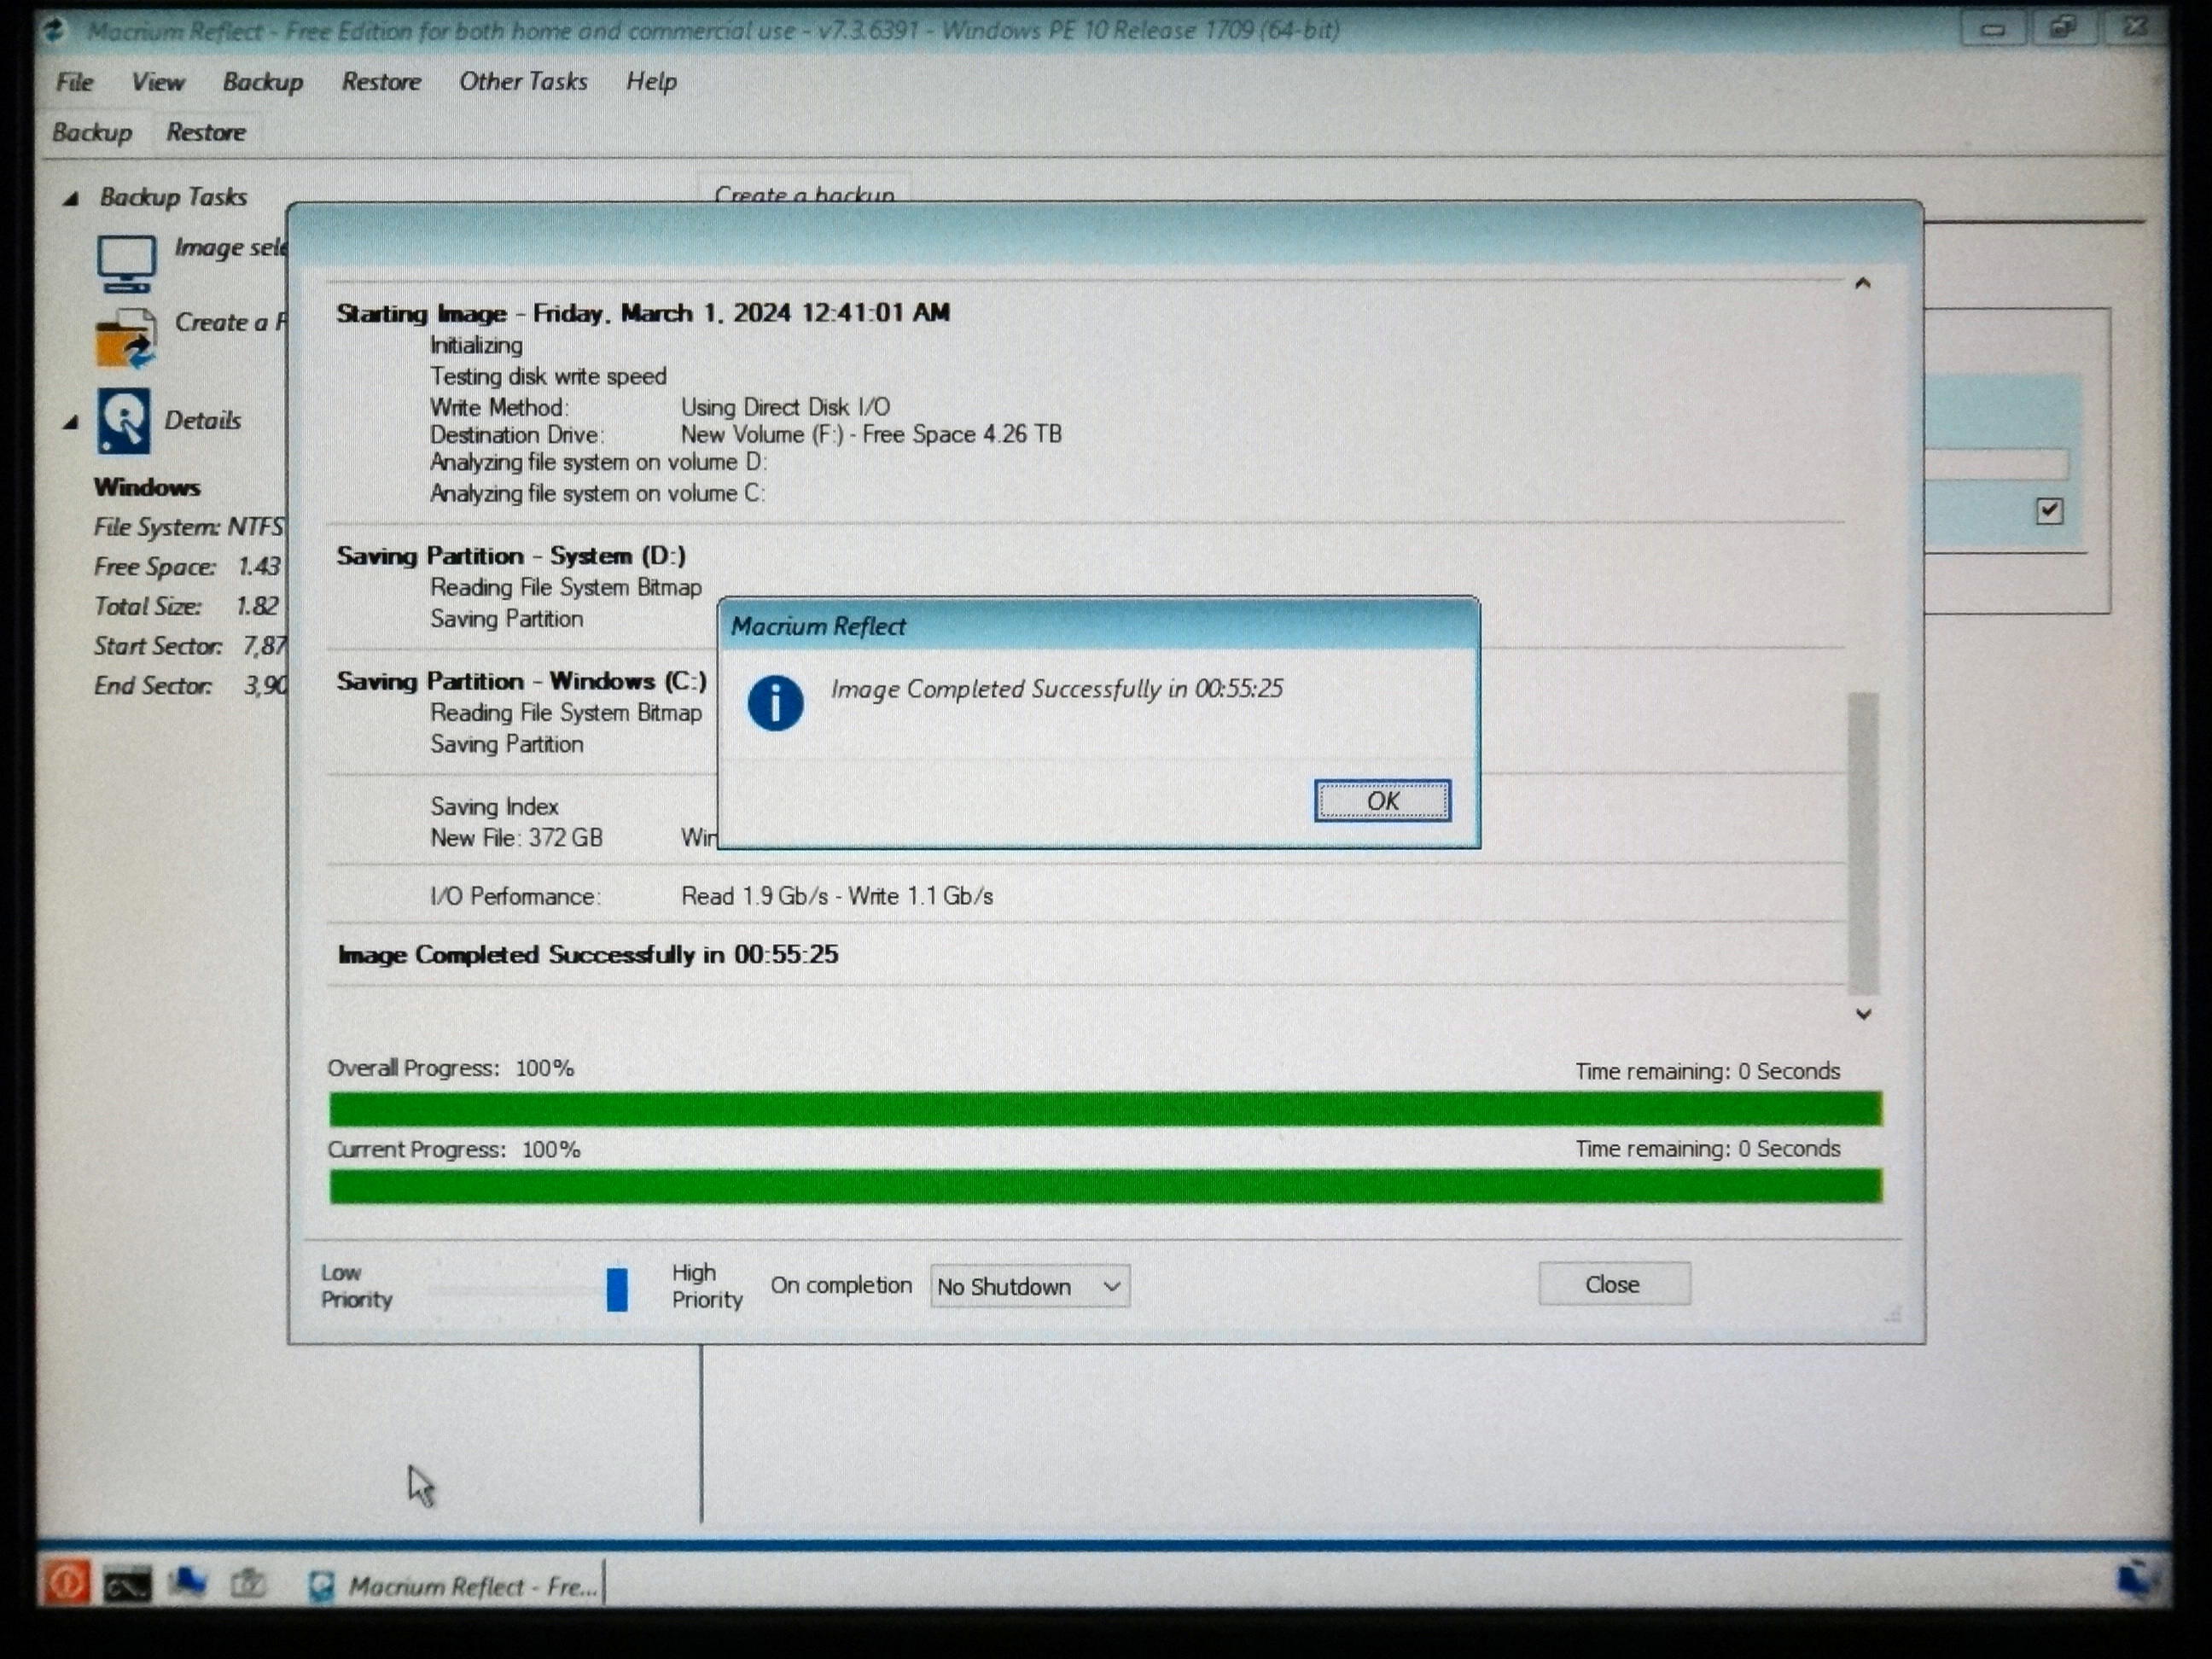Click the Current Progress green bar

[x=1105, y=1186]
